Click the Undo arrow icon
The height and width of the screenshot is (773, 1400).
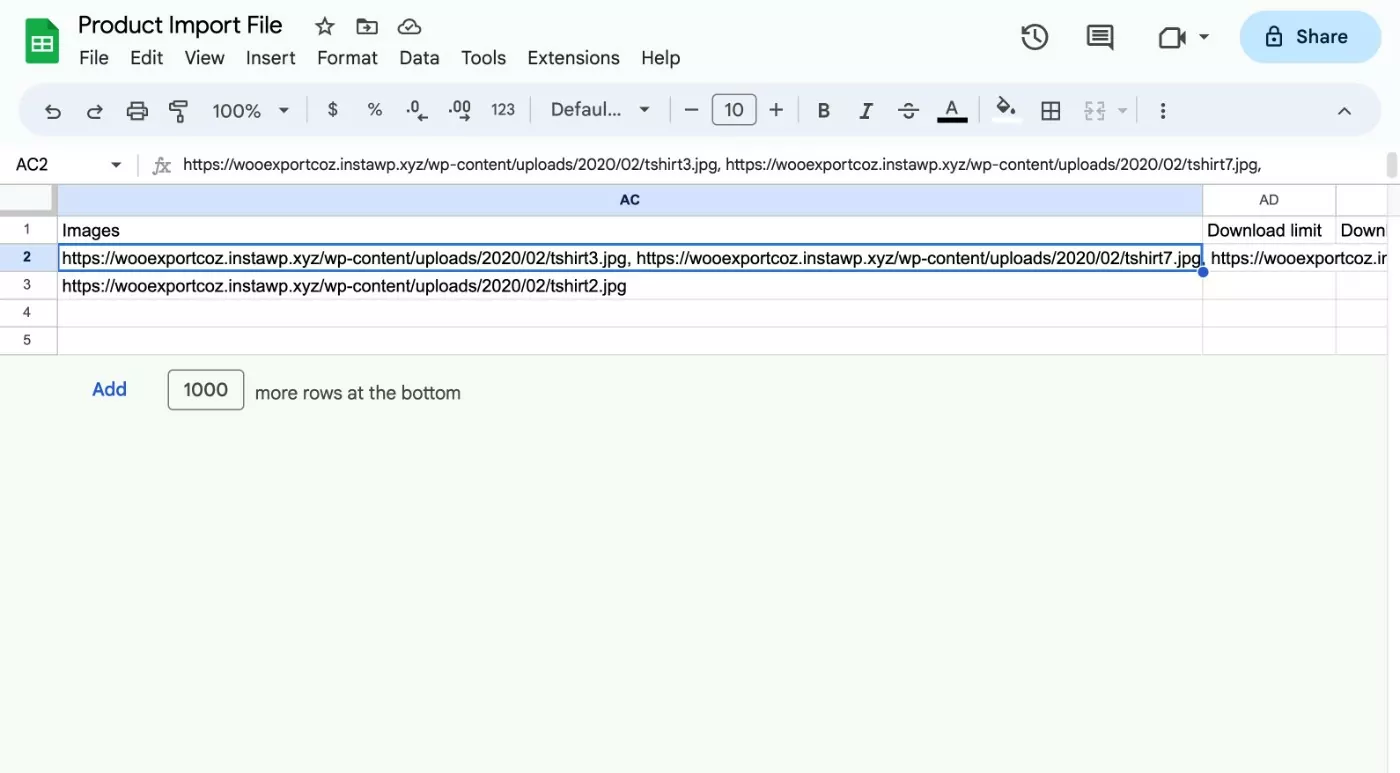coord(53,111)
